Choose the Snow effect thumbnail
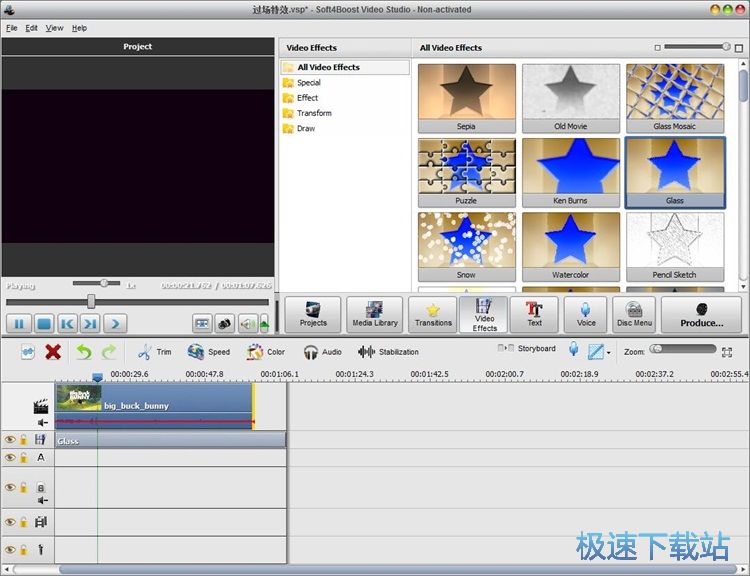 (466, 247)
